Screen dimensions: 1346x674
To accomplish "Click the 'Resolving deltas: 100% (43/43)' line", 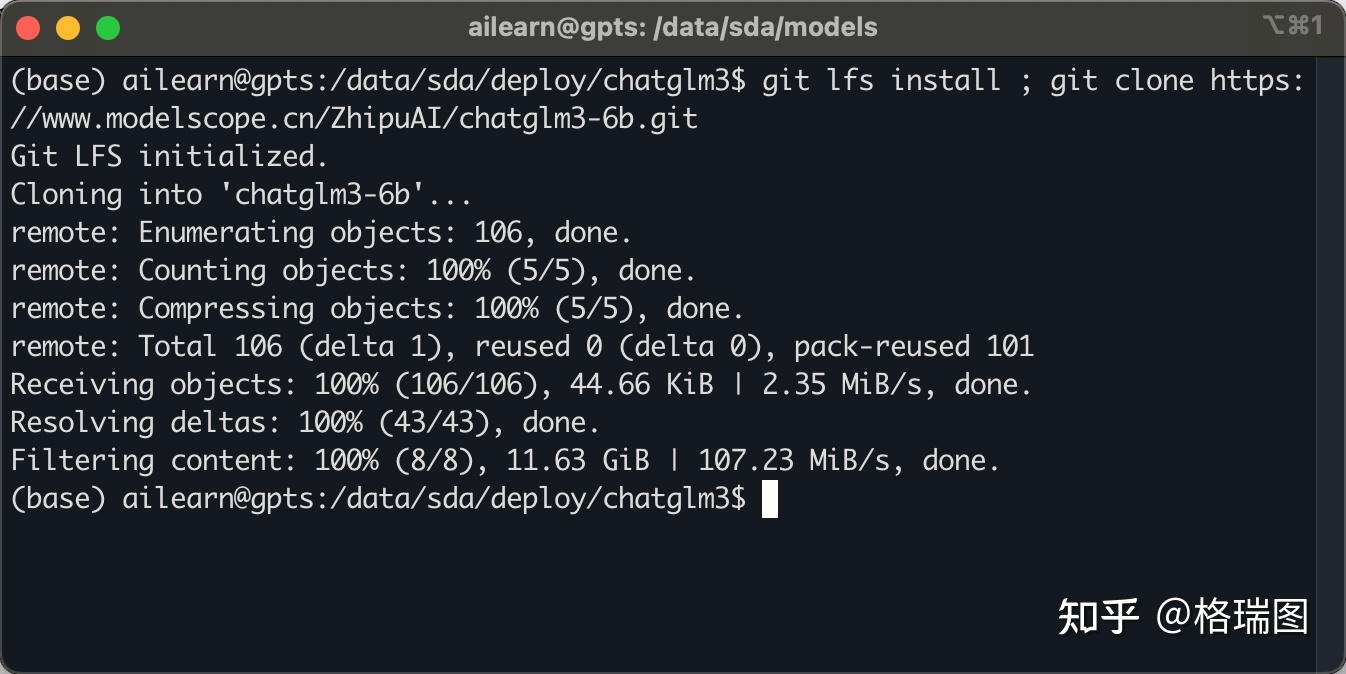I will 305,423.
